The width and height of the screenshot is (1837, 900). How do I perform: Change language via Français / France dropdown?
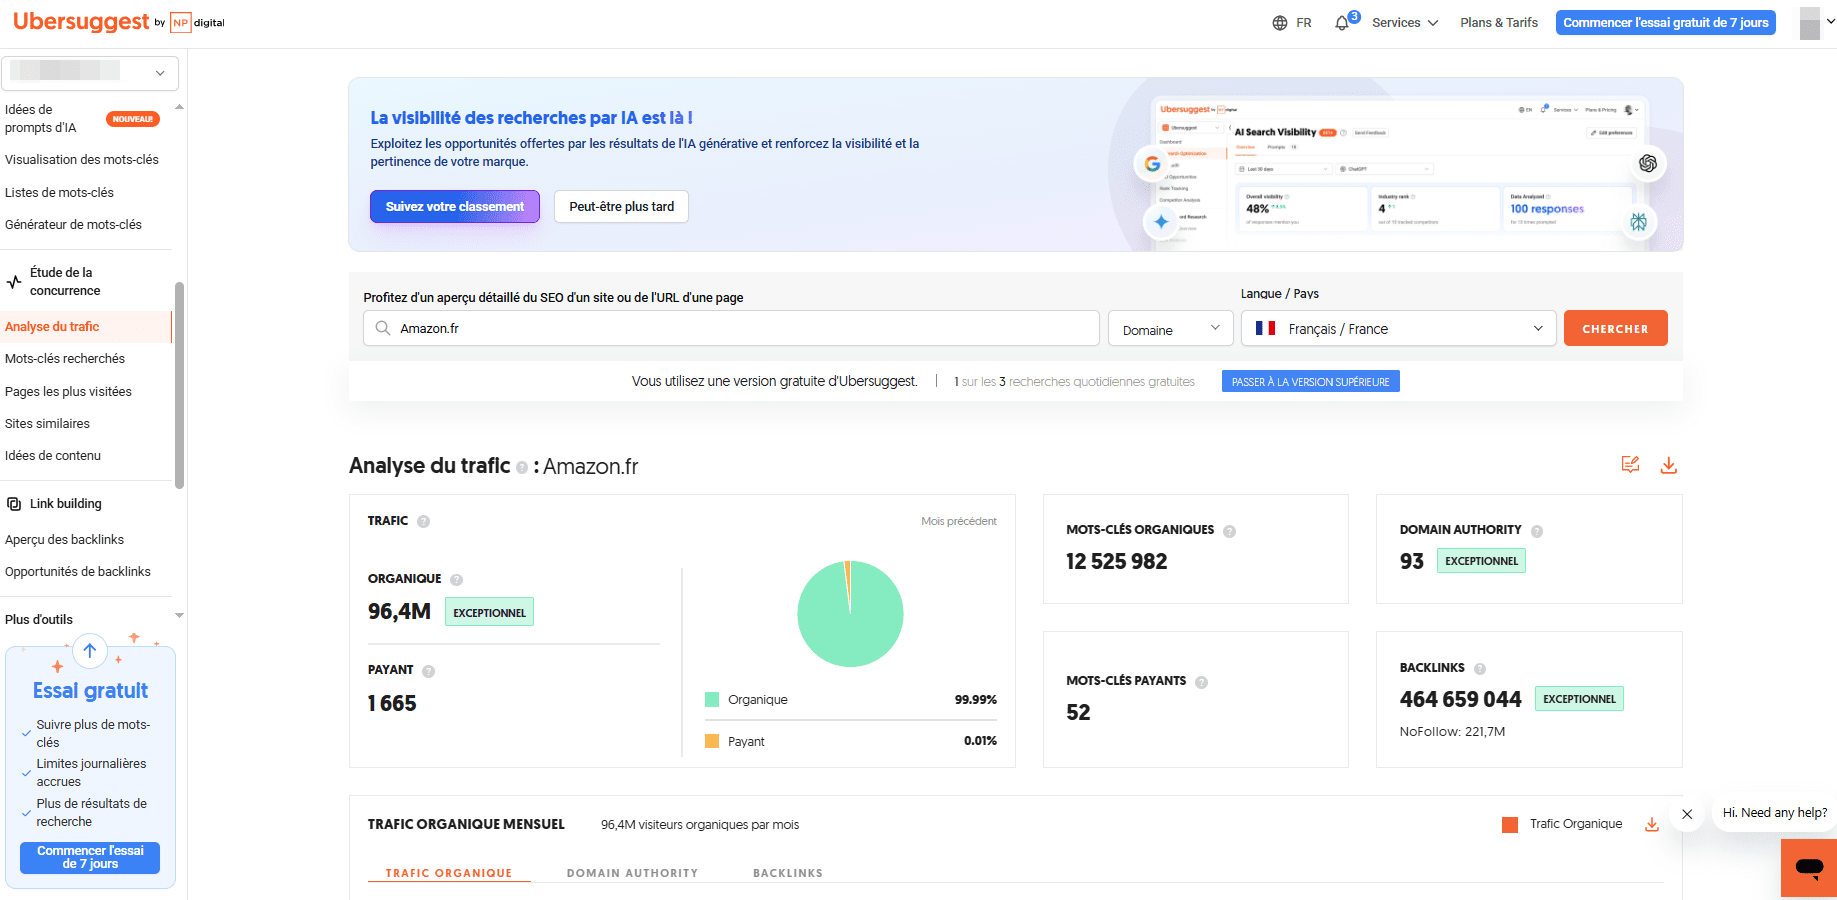tap(1397, 328)
